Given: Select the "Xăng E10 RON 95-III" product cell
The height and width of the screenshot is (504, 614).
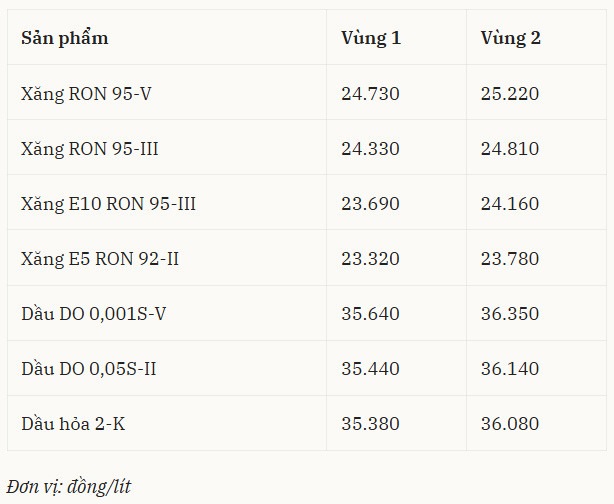Looking at the screenshot, I should click(108, 204).
